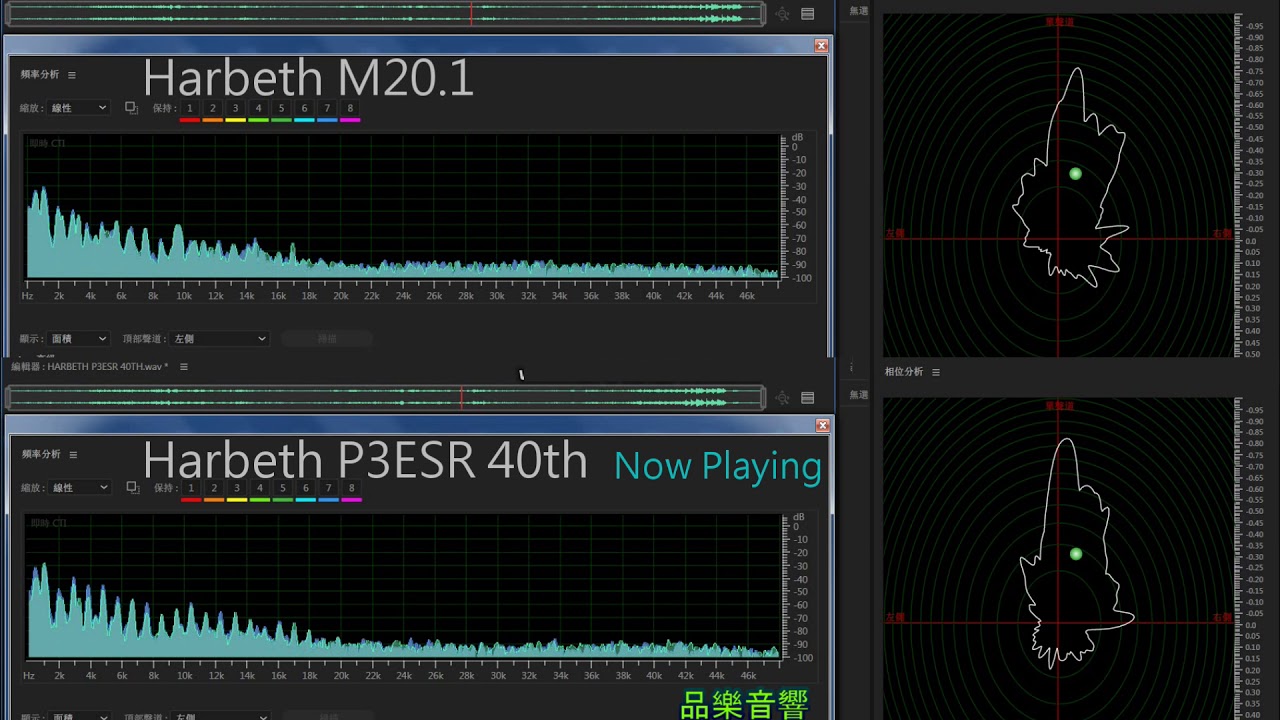Click hold button 5 in Harbeth M20.1 panel
The image size is (1280, 720).
(x=281, y=108)
